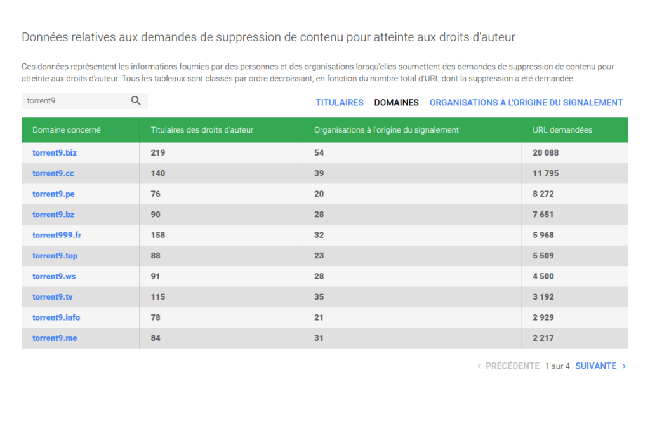Open the torrent9.ws domain link
This screenshot has height=426, width=650.
[x=54, y=276]
